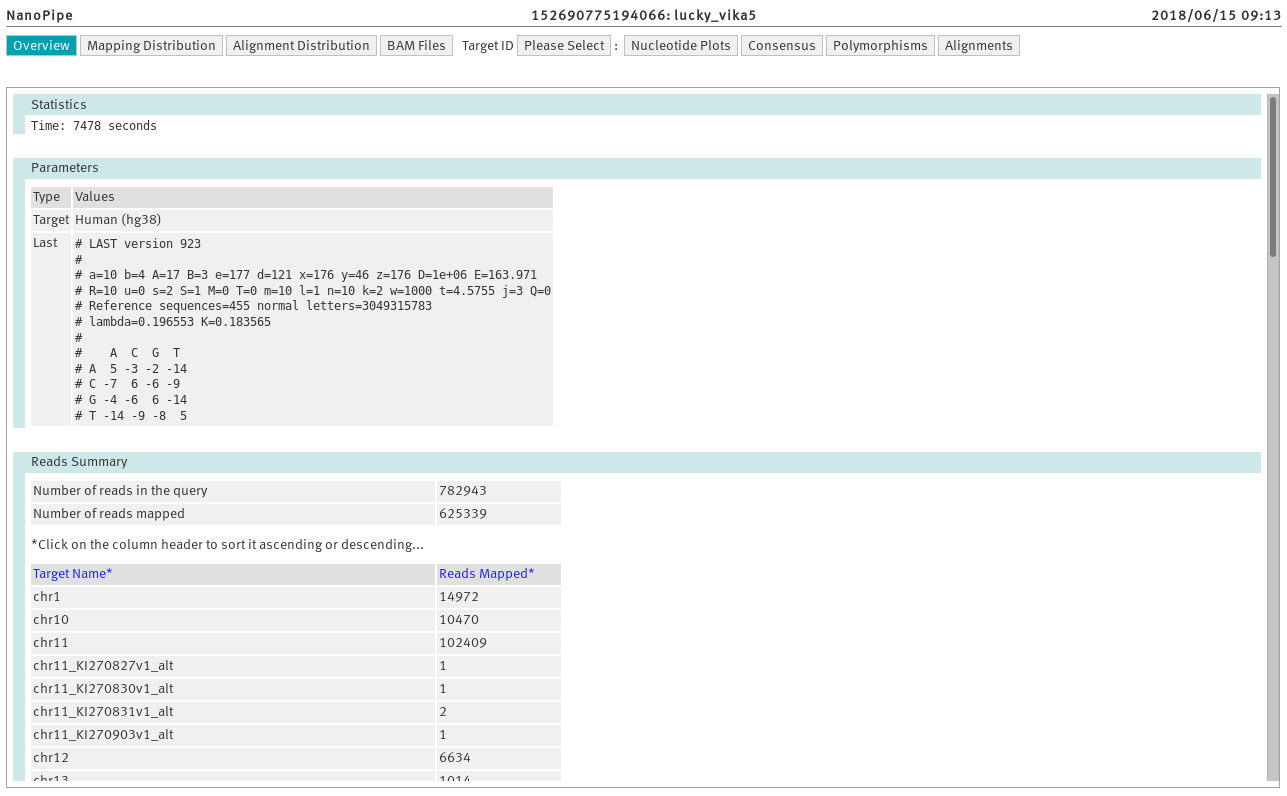Select chr11_KI270830v1_alt row name
1287x796 pixels.
coord(233,689)
